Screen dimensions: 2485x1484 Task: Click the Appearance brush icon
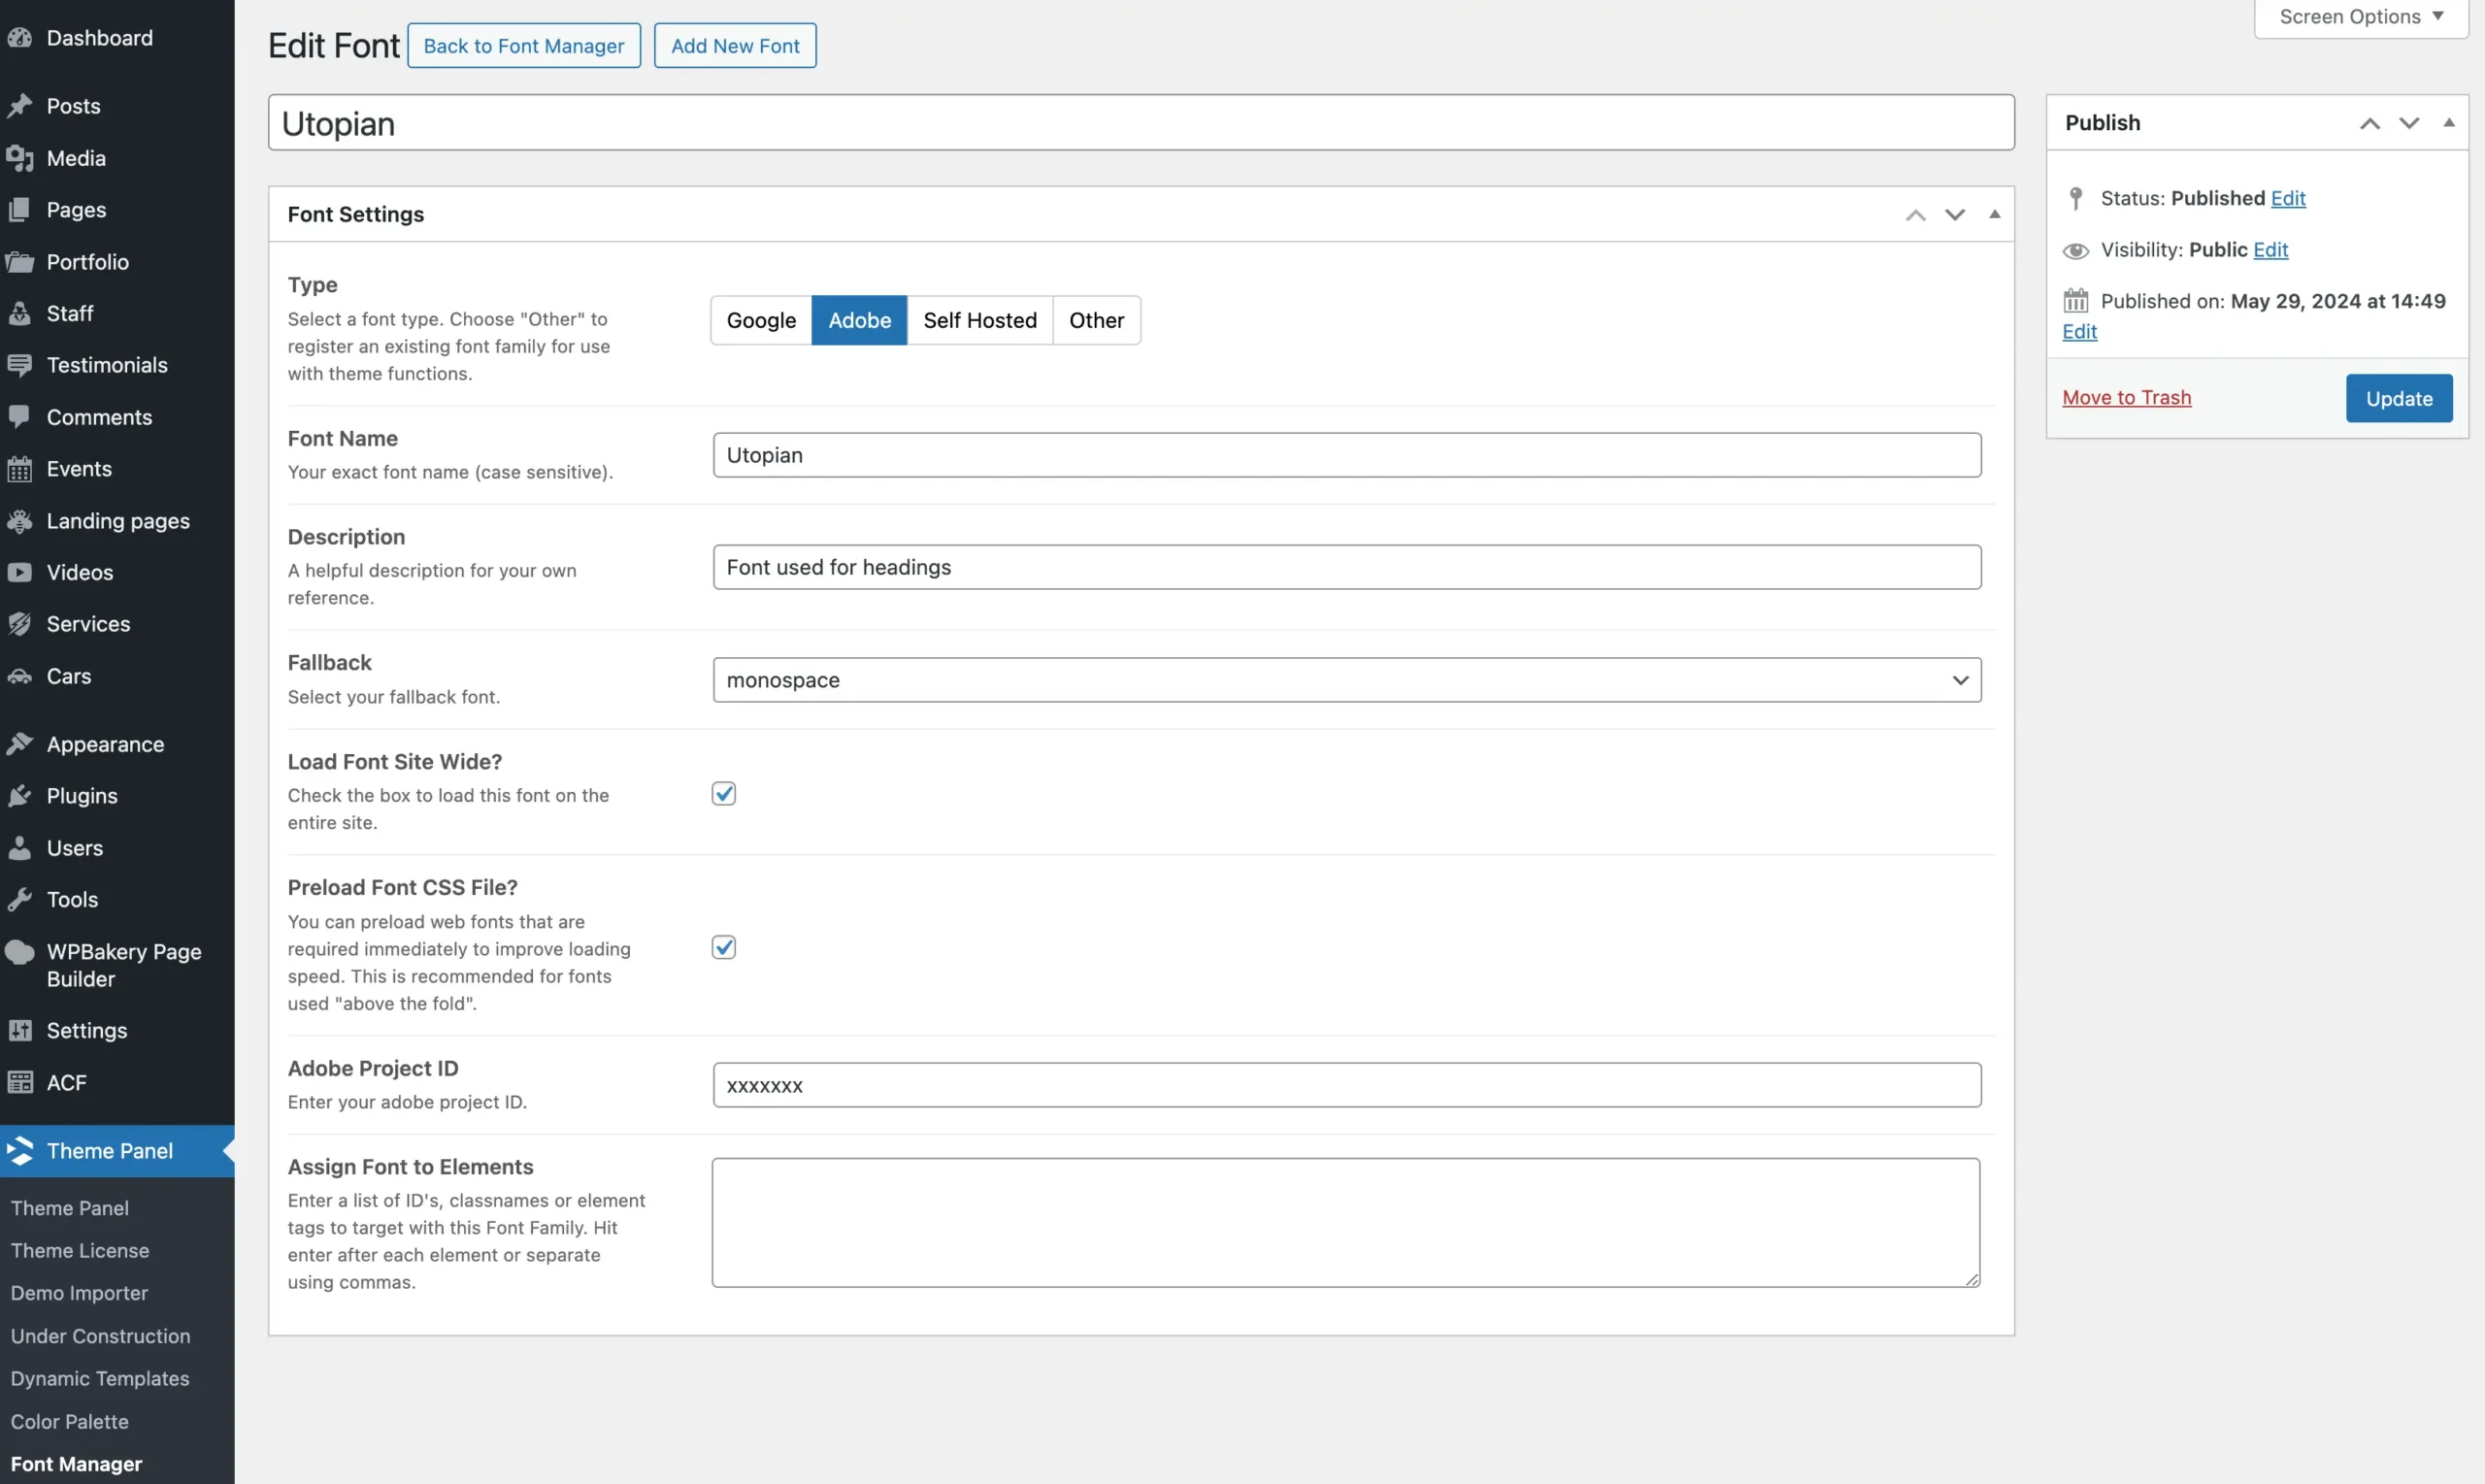19,744
